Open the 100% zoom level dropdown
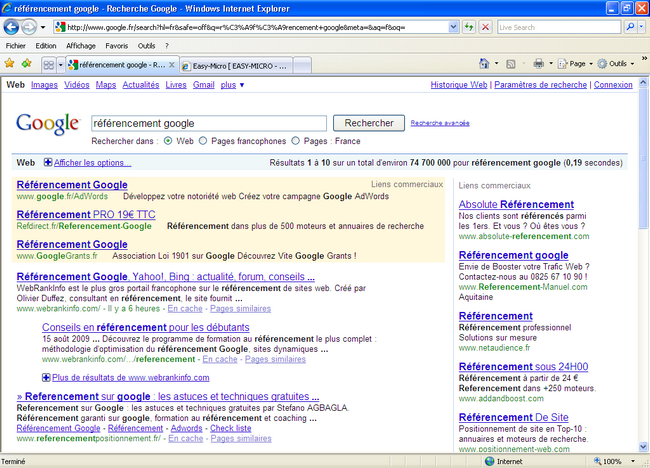Image resolution: width=650 pixels, height=468 pixels. pos(633,461)
